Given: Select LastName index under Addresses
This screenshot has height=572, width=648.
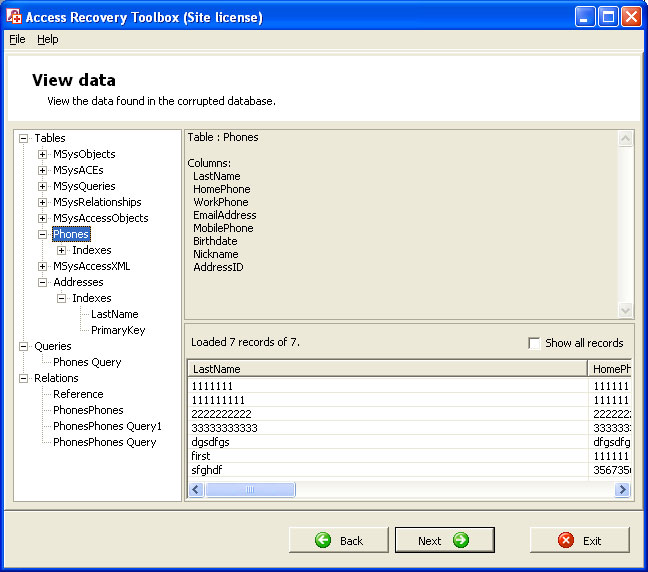Looking at the screenshot, I should click(x=114, y=315).
